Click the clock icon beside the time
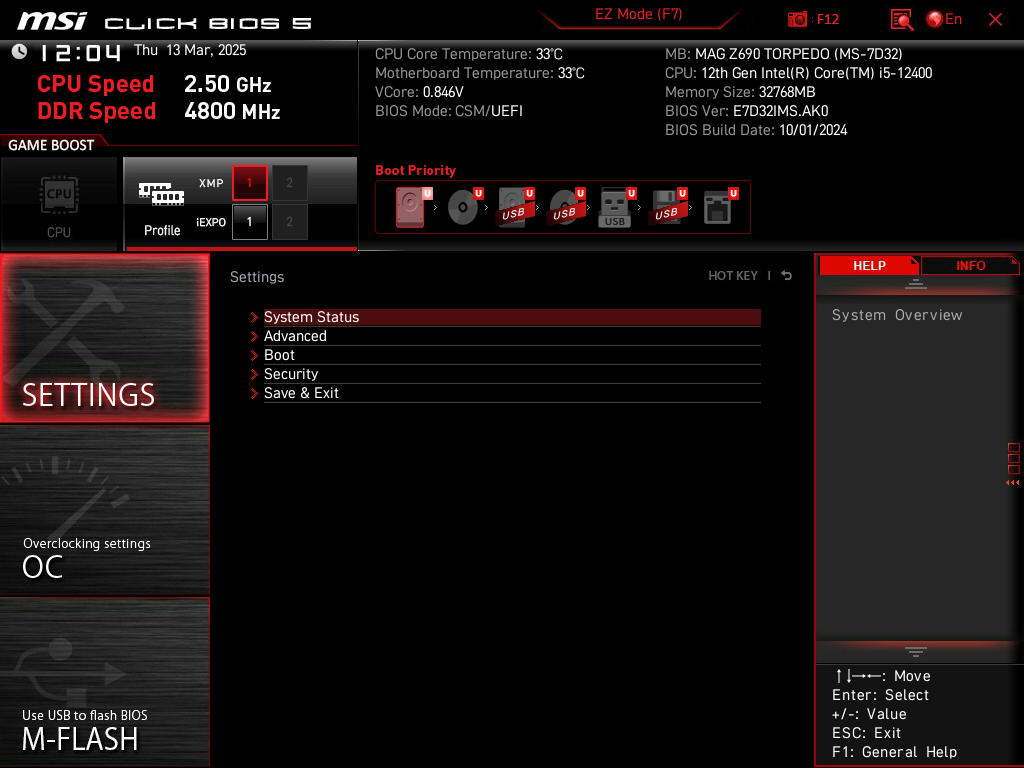This screenshot has height=768, width=1024. (20, 52)
